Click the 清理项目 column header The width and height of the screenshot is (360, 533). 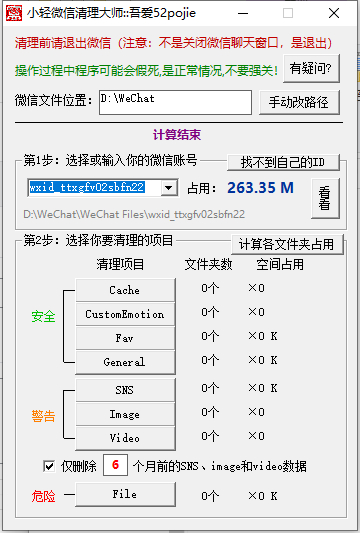pyautogui.click(x=120, y=264)
